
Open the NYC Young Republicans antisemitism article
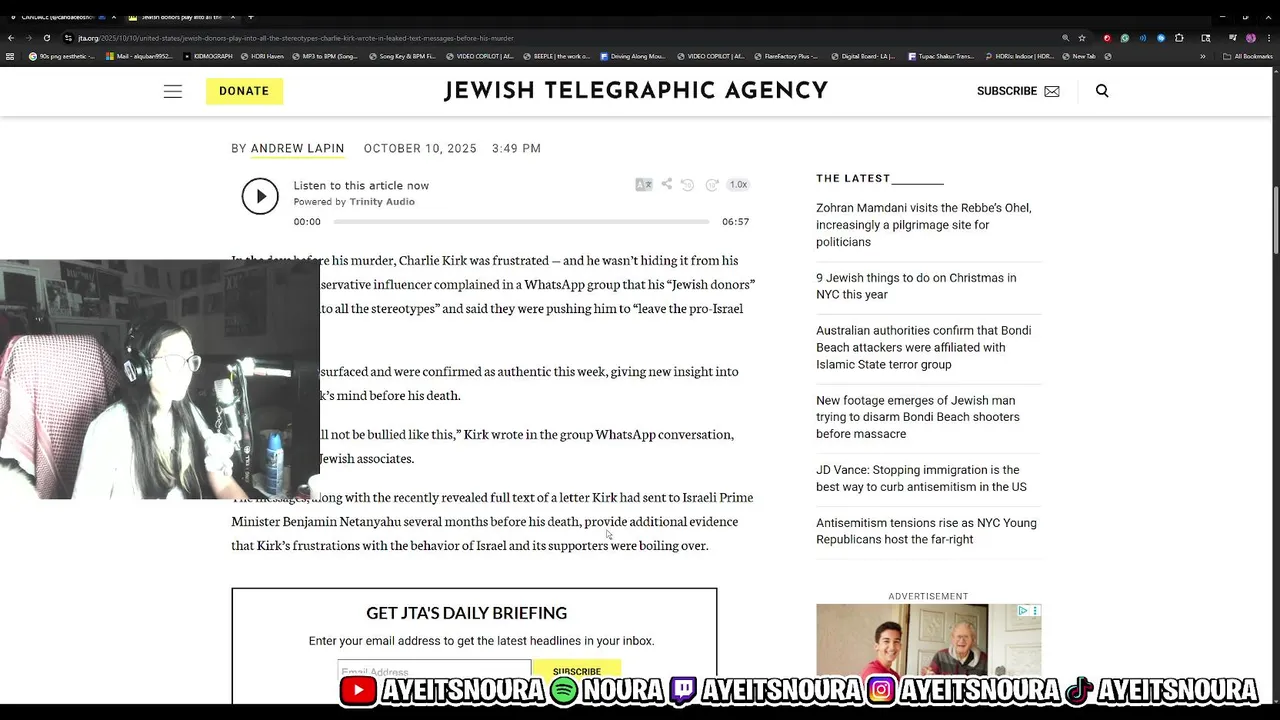[x=926, y=531]
